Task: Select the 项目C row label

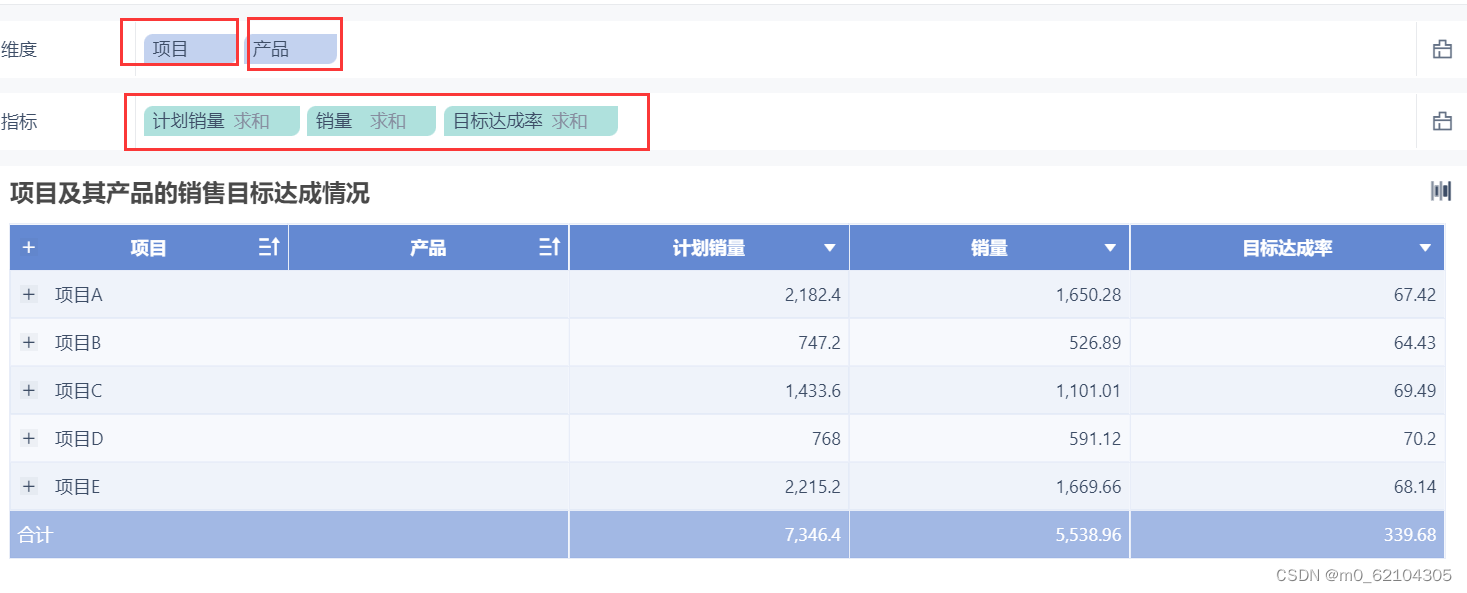Action: coord(79,391)
